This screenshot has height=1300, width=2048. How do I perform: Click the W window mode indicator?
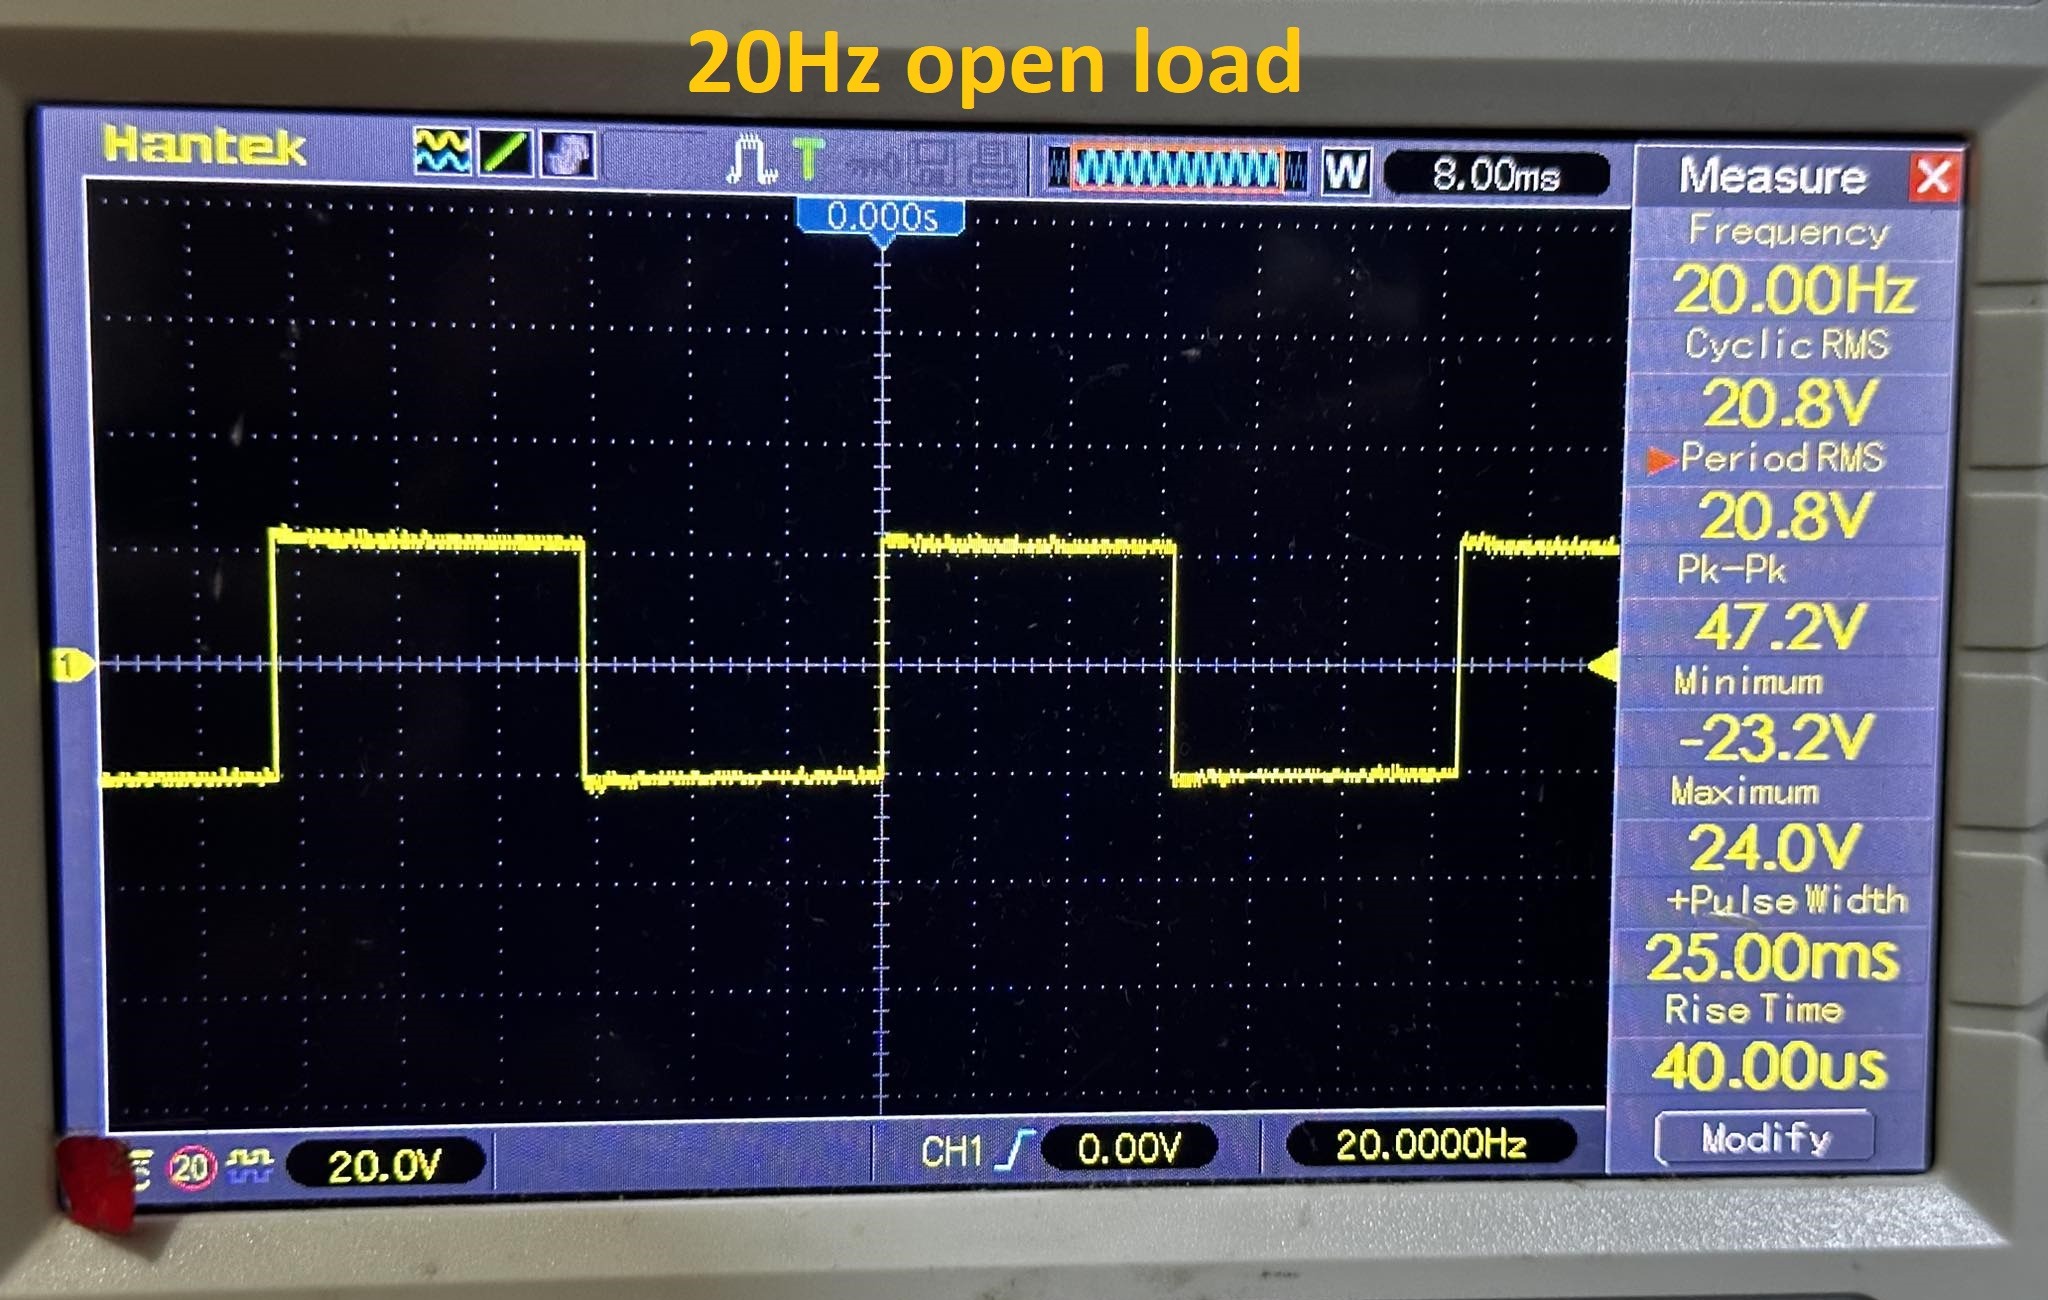pyautogui.click(x=1346, y=172)
